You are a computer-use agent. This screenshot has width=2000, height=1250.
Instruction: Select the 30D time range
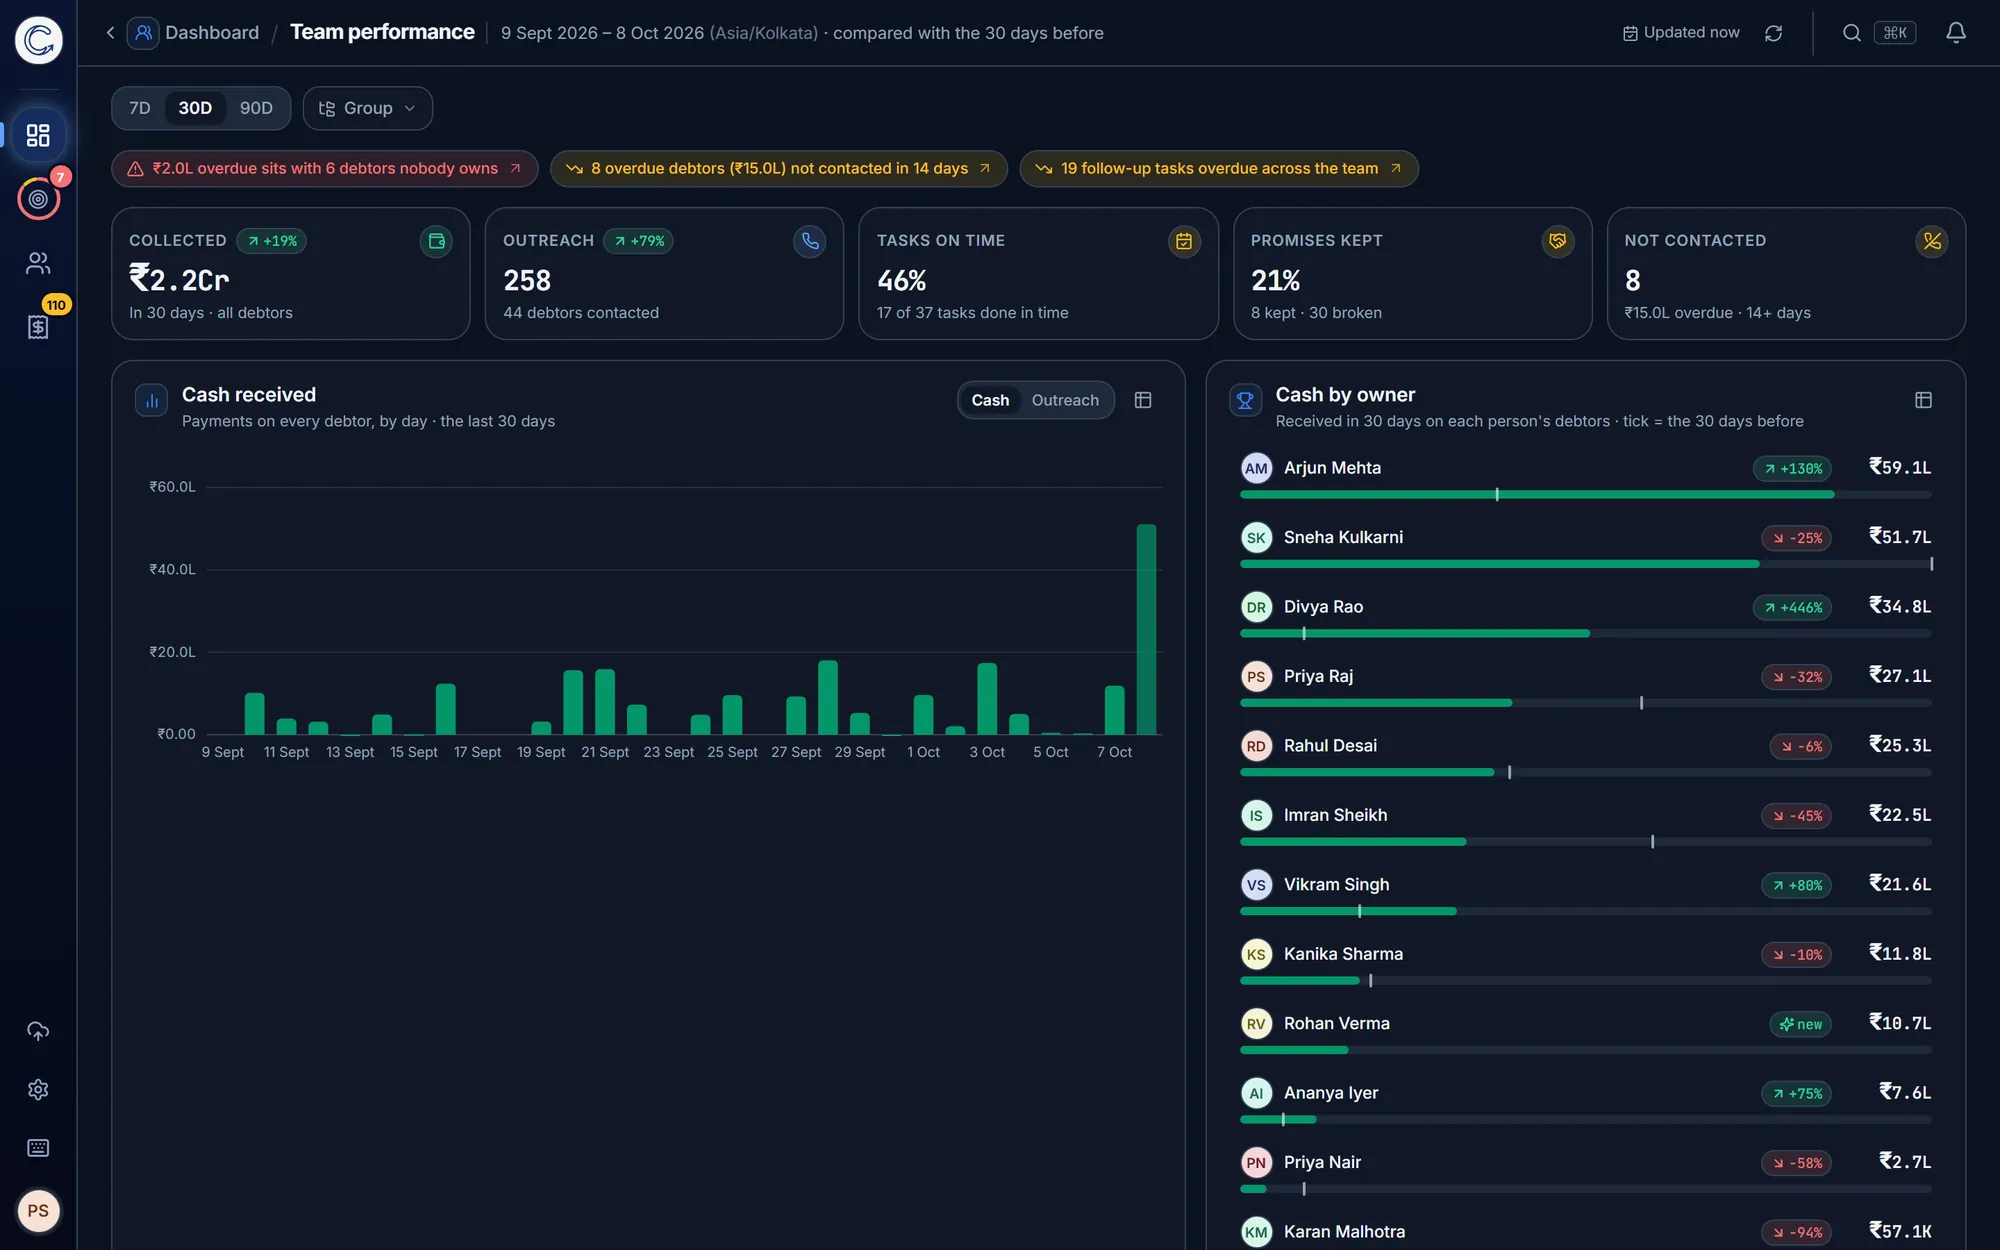pyautogui.click(x=195, y=108)
